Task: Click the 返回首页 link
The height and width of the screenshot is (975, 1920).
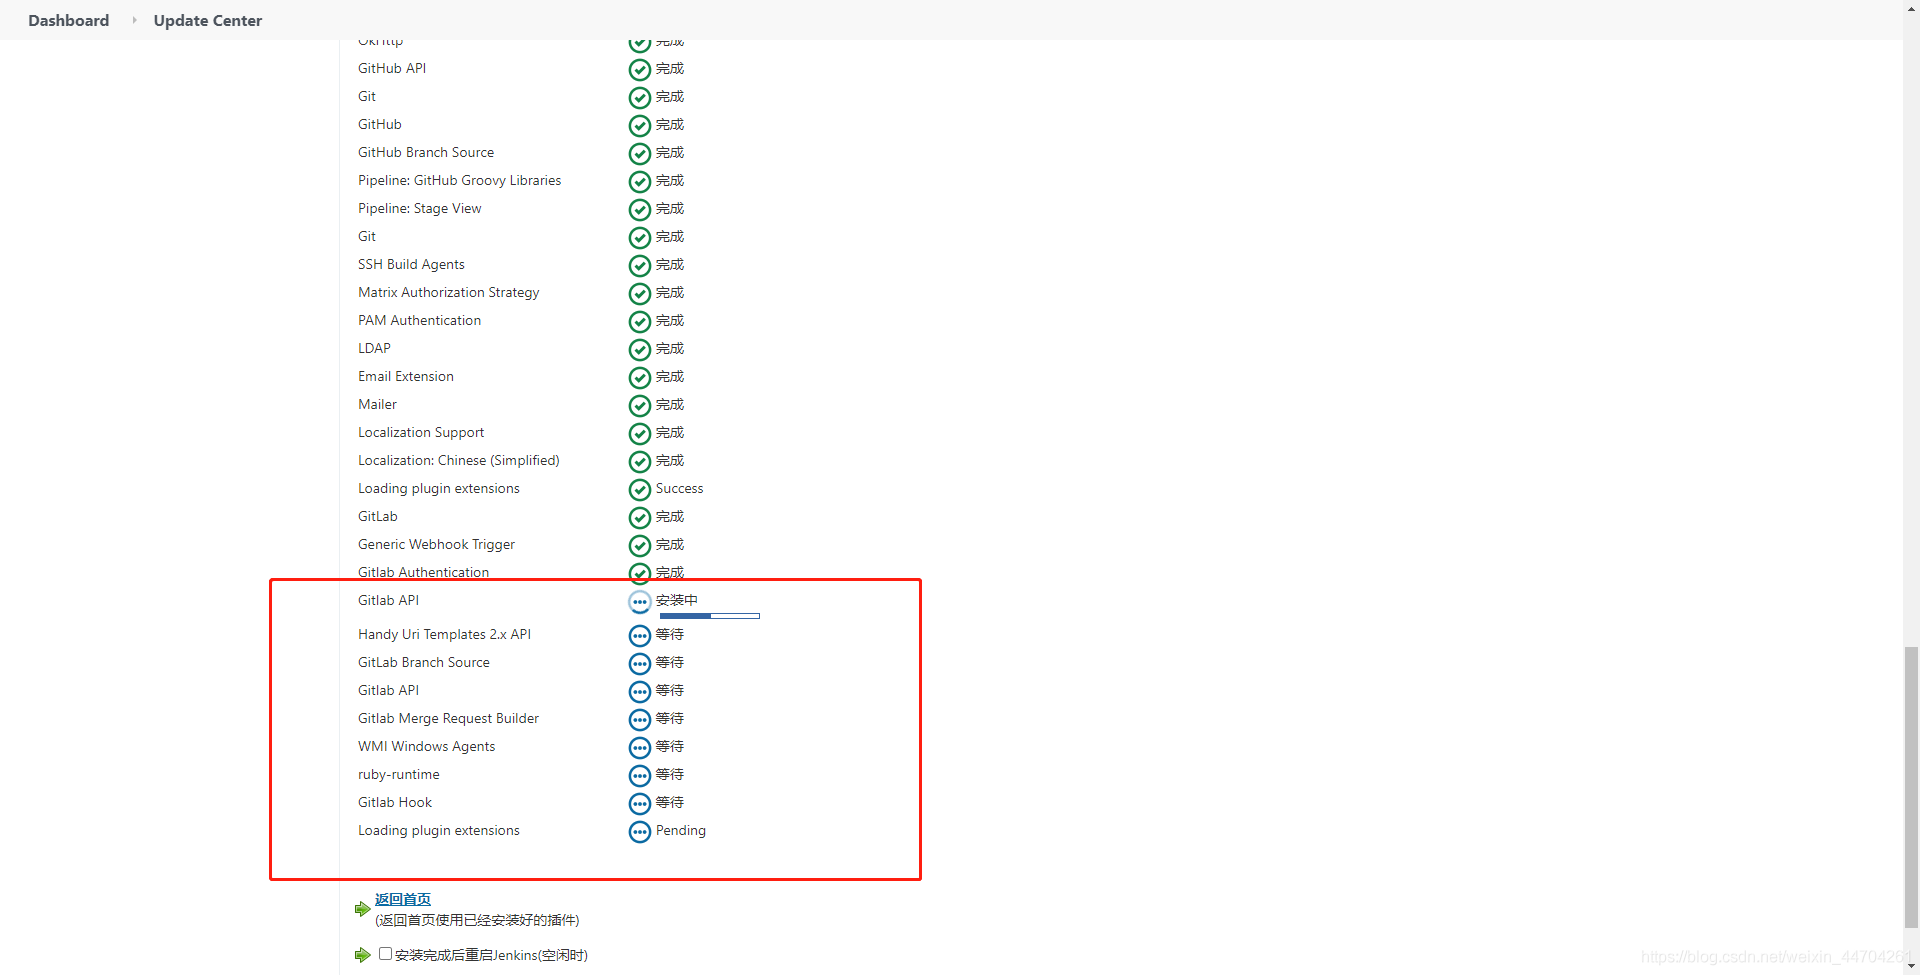Action: (x=403, y=899)
